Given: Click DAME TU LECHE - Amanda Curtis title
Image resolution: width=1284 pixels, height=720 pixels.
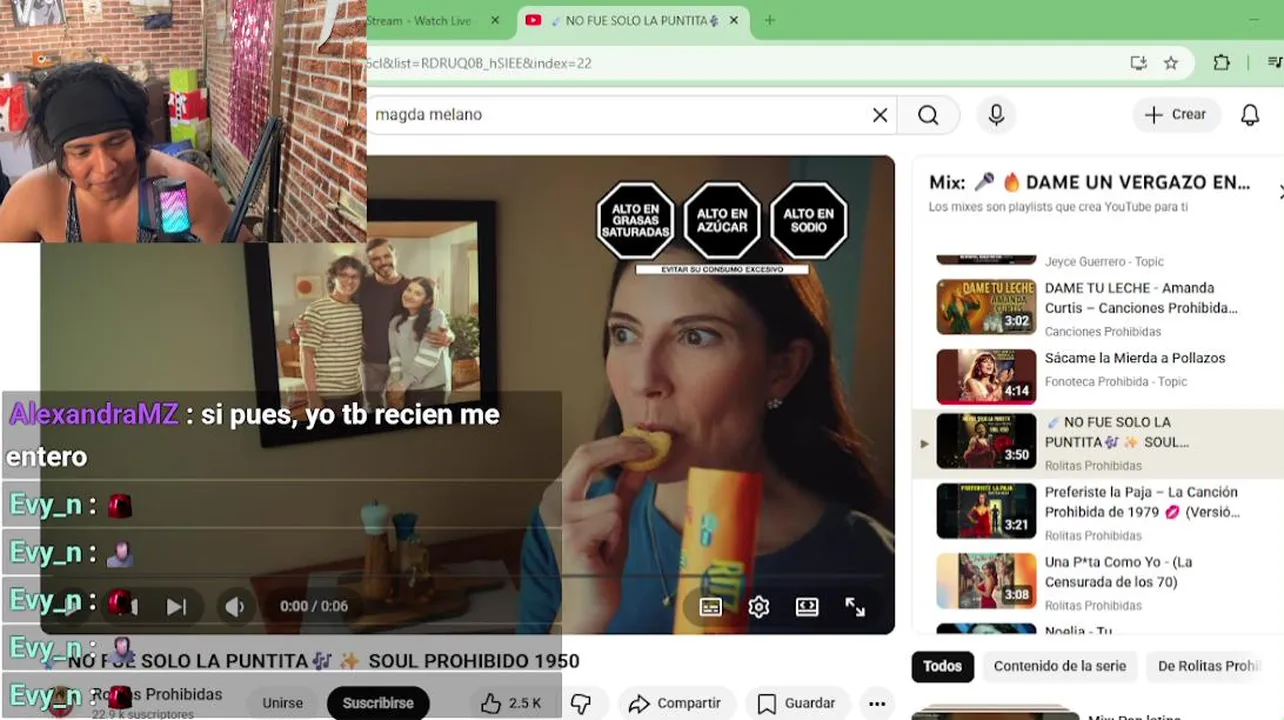Looking at the screenshot, I should pyautogui.click(x=1141, y=298).
